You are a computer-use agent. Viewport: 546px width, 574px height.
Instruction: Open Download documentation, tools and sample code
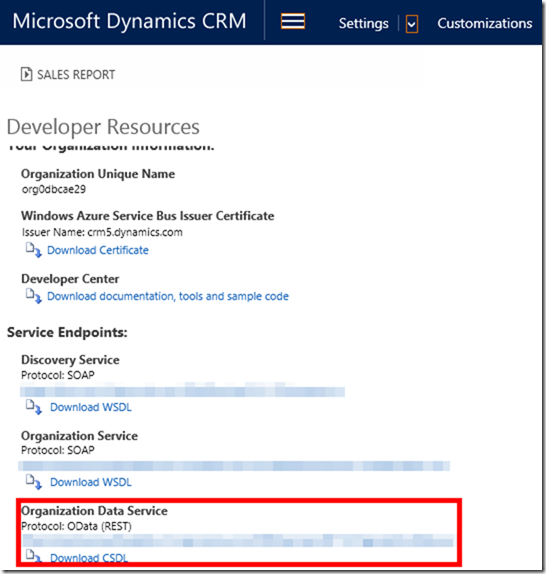[x=168, y=296]
